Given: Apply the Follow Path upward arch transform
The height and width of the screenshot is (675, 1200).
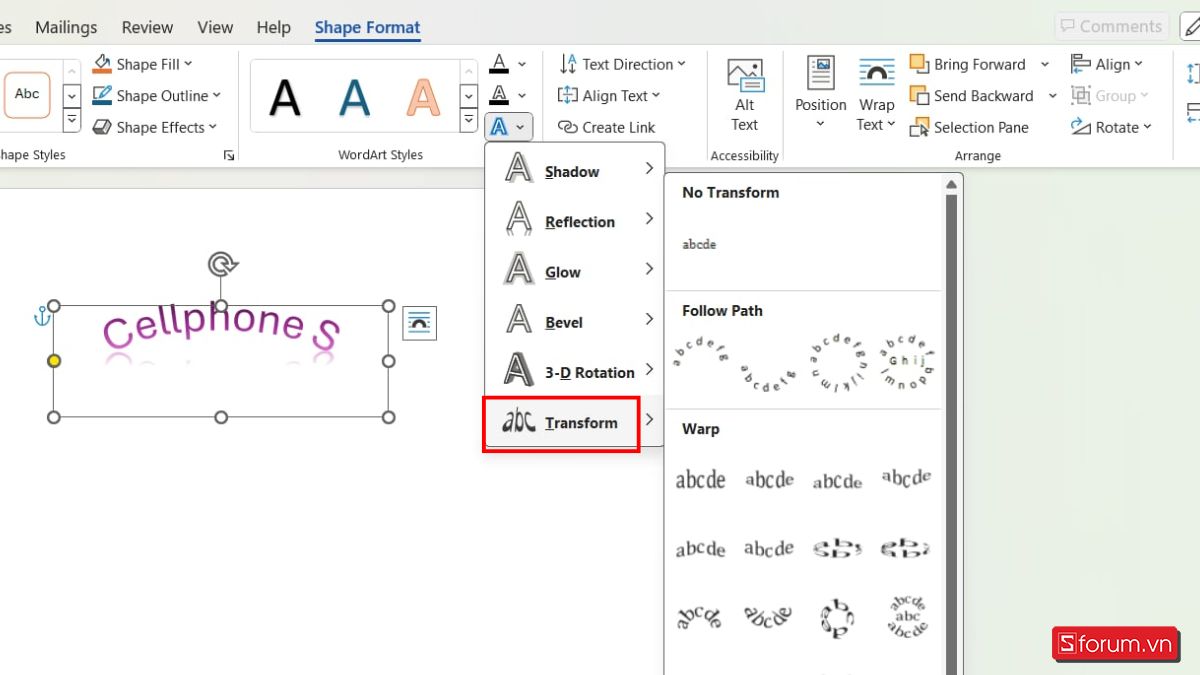Looking at the screenshot, I should click(700, 352).
